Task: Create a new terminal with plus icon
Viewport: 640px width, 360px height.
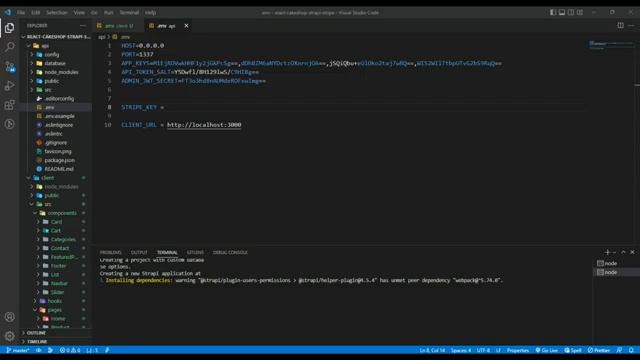Action: pyautogui.click(x=607, y=252)
